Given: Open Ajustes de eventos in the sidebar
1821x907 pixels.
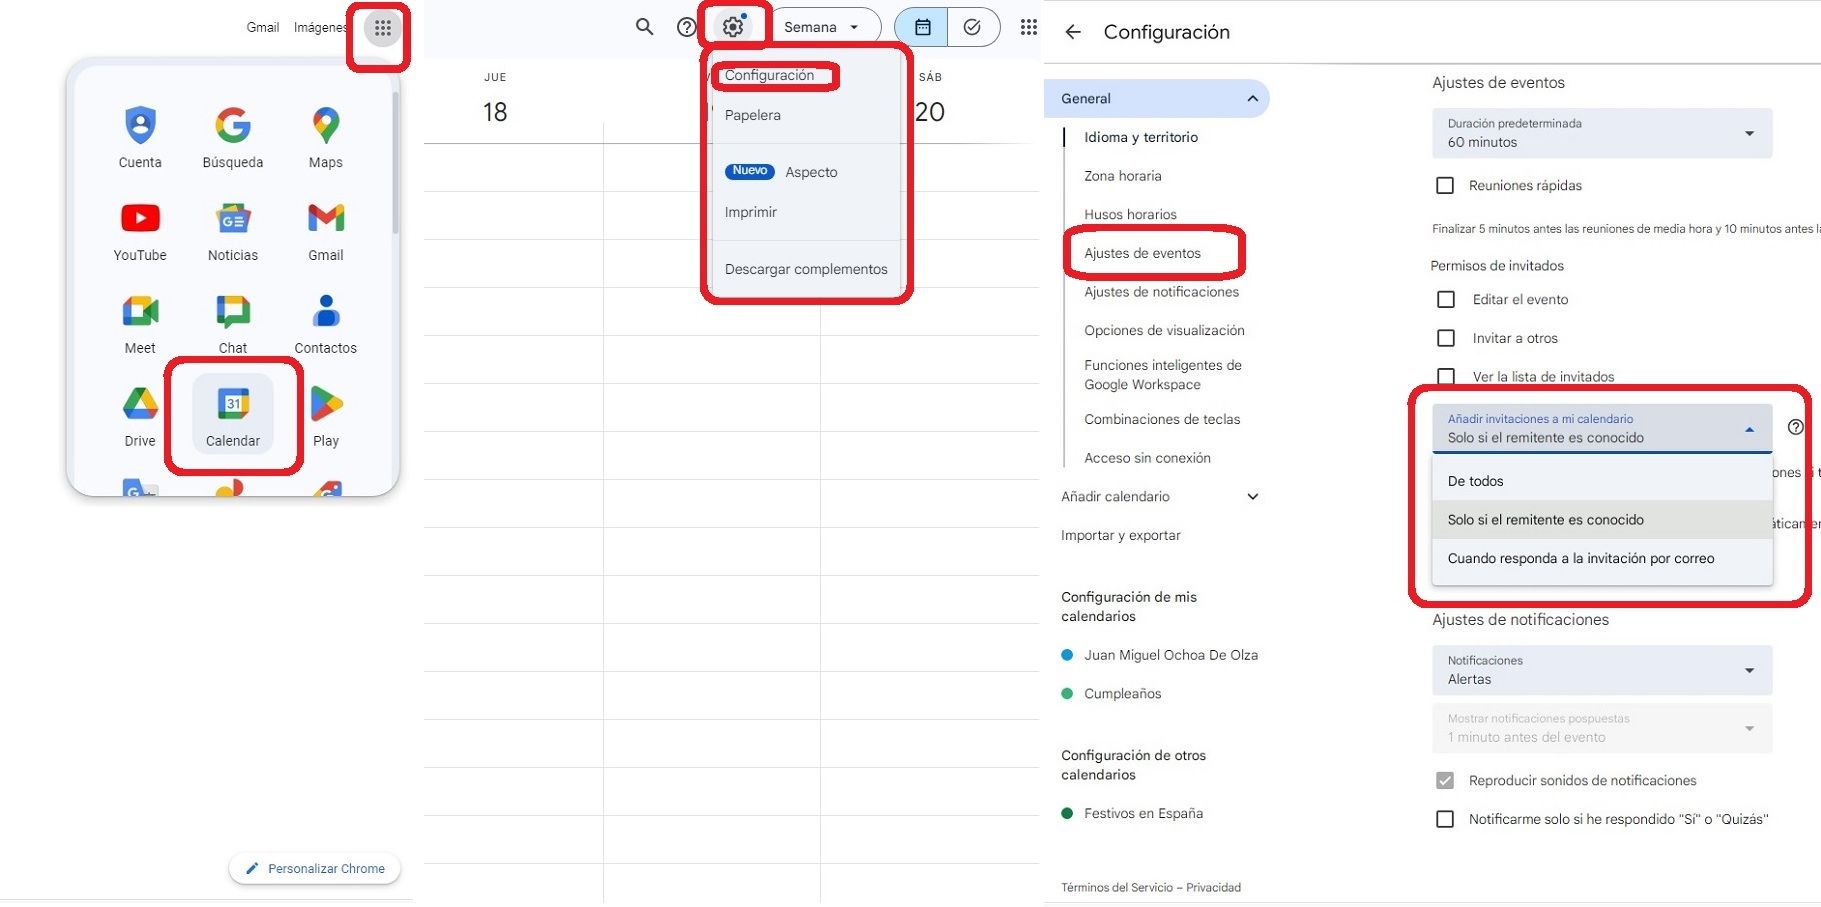Looking at the screenshot, I should click(x=1144, y=252).
